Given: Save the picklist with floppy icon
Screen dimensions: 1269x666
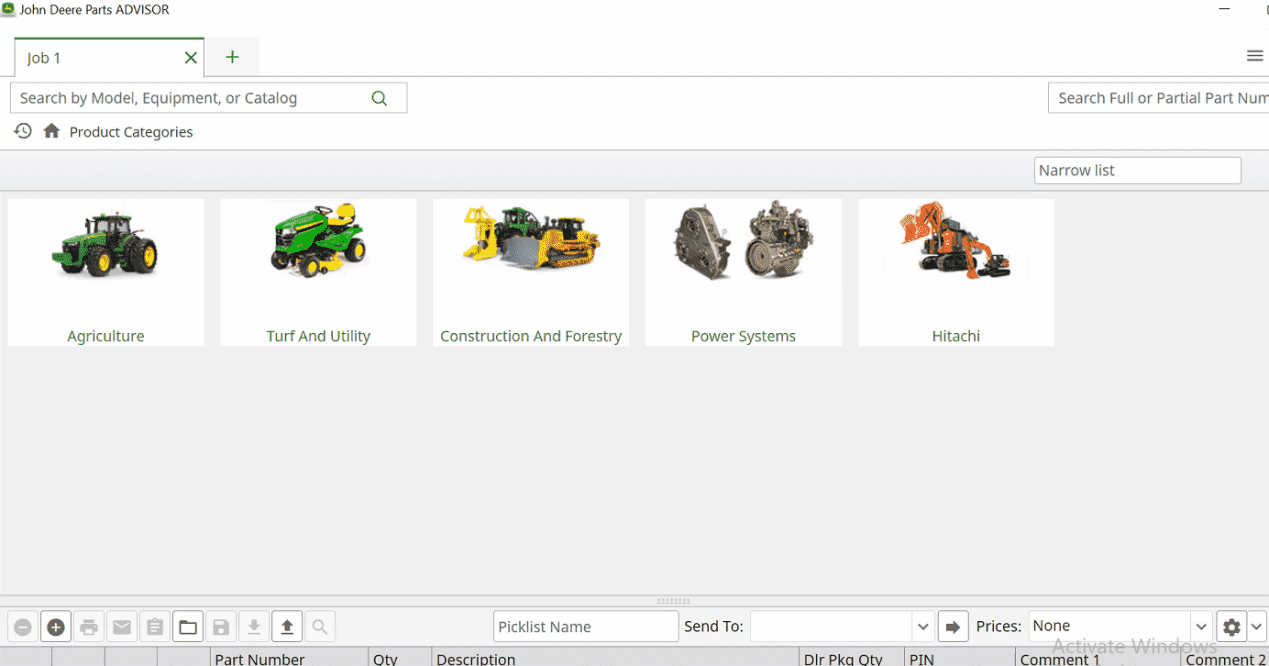Looking at the screenshot, I should click(221, 627).
